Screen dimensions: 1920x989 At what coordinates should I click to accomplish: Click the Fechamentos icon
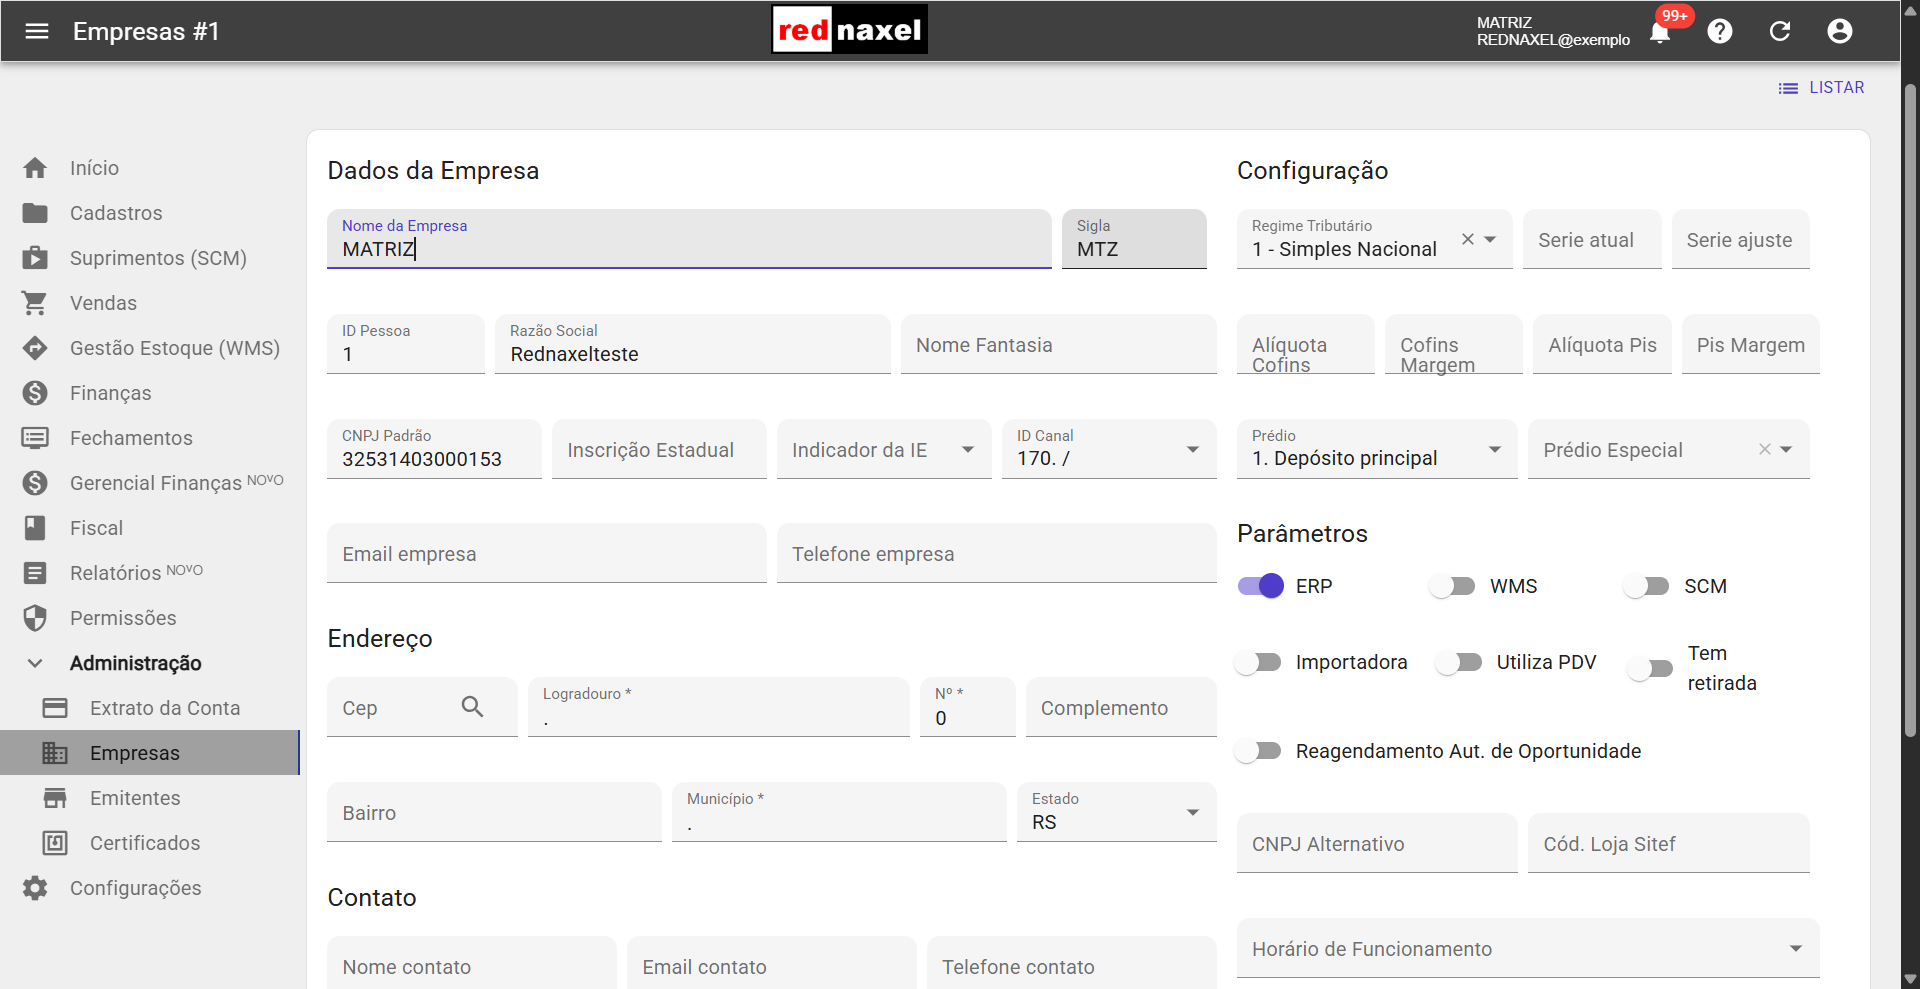[35, 438]
